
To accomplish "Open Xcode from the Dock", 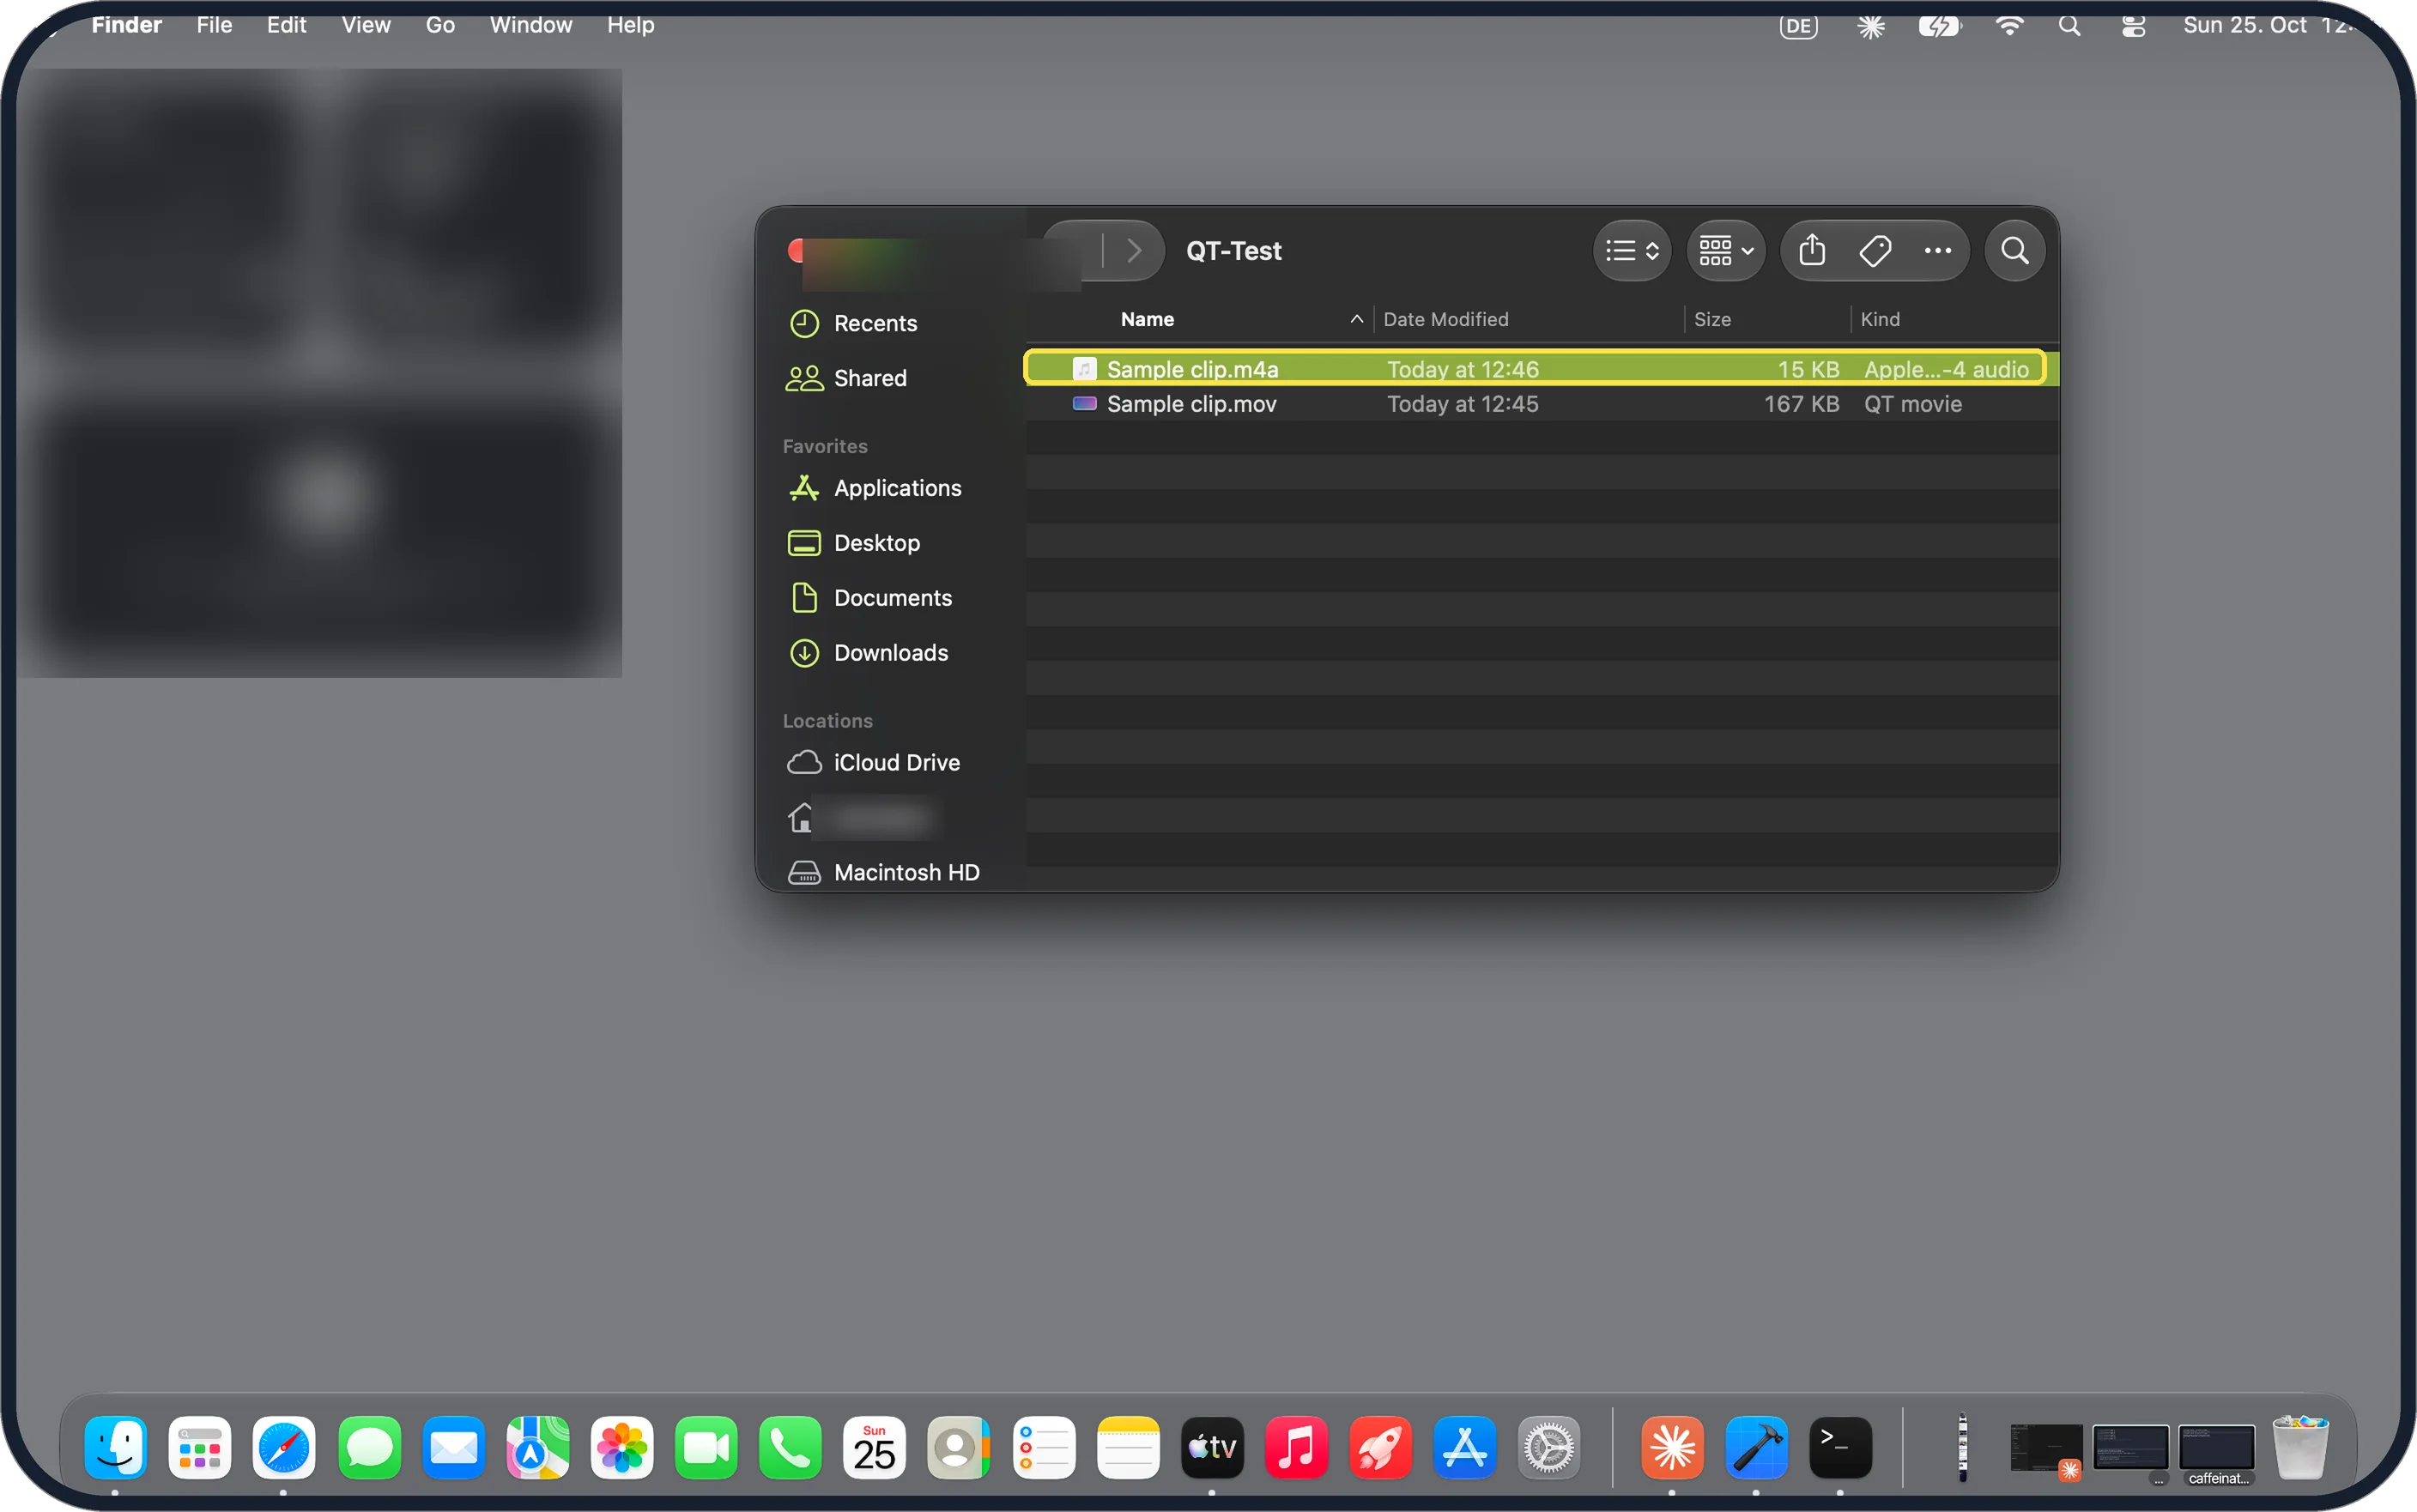I will point(1756,1447).
